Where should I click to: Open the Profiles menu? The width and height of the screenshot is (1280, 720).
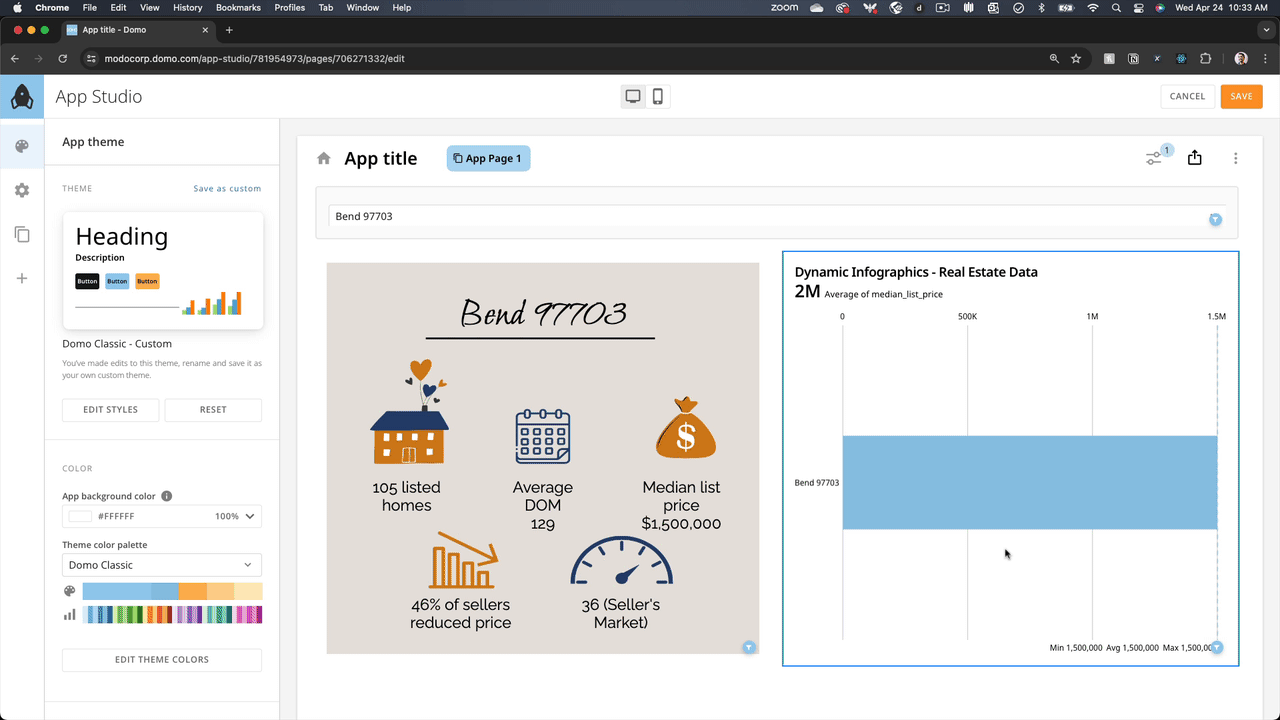tap(290, 7)
